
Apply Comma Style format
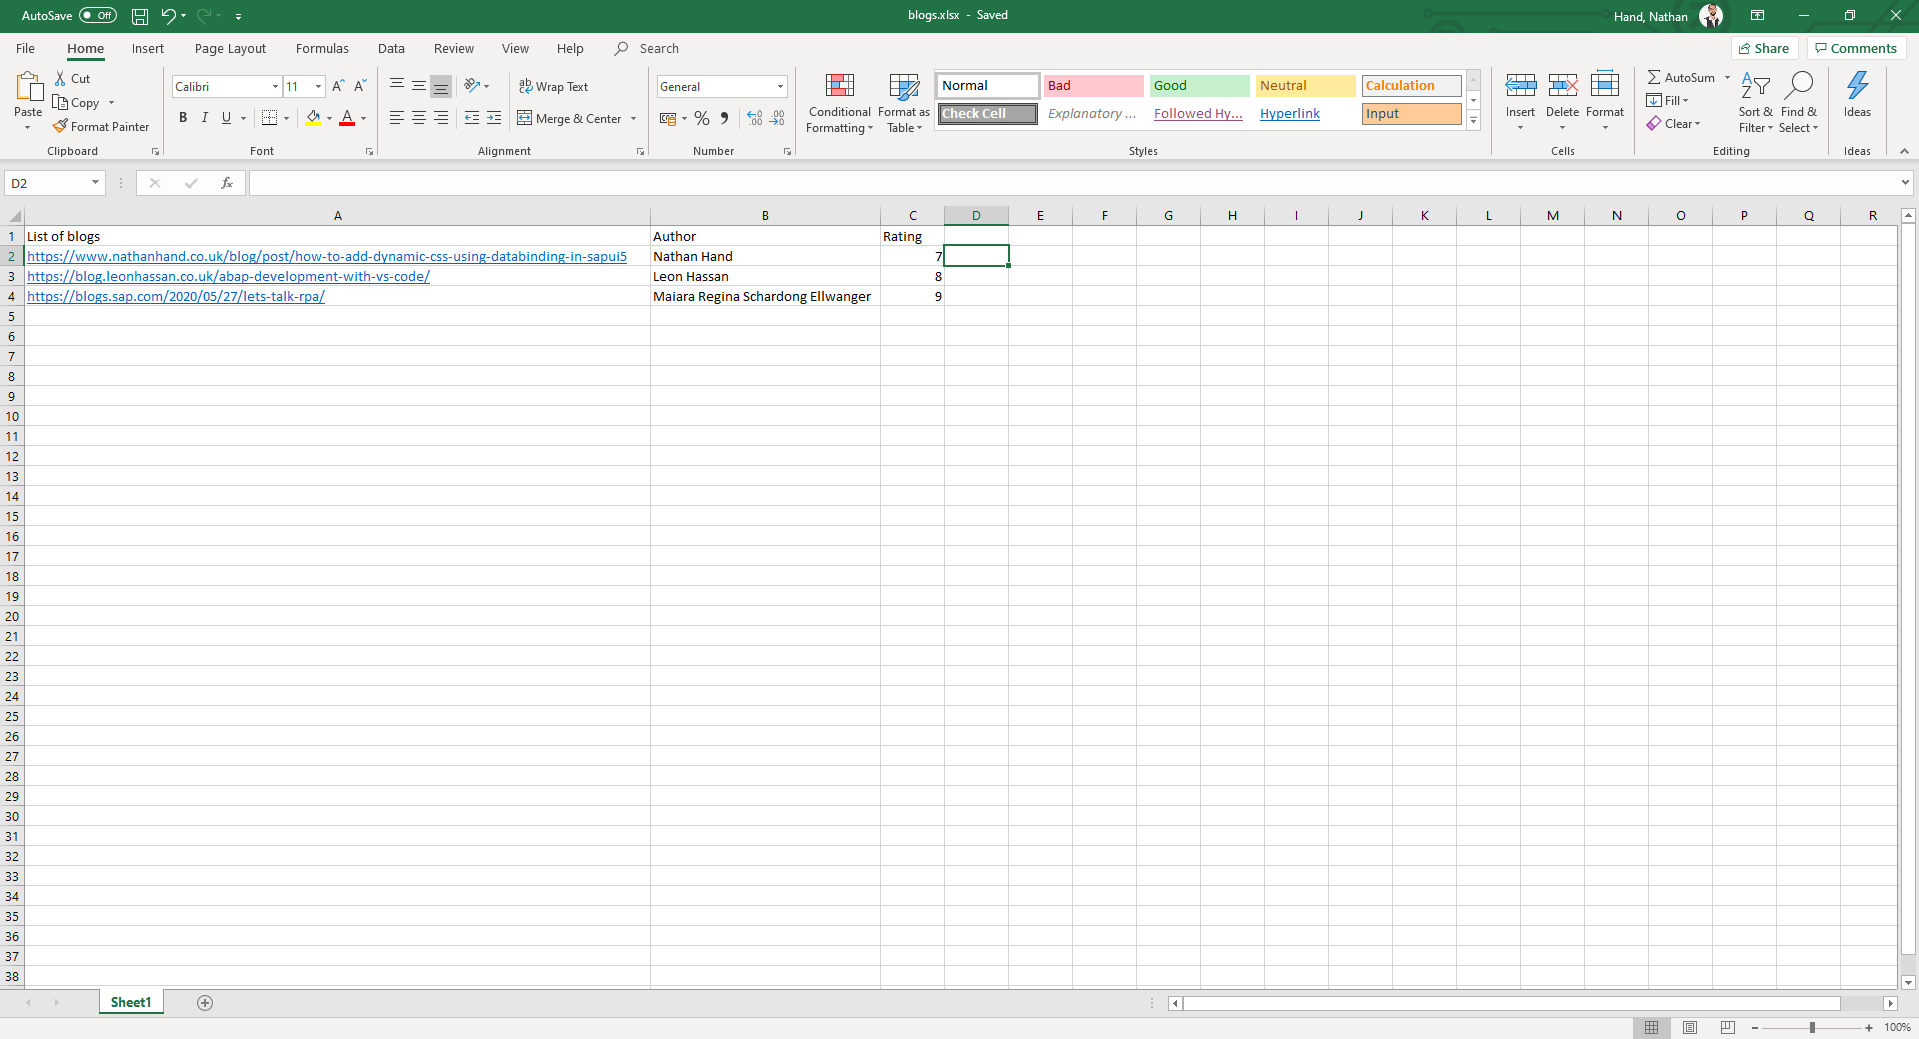tap(724, 118)
